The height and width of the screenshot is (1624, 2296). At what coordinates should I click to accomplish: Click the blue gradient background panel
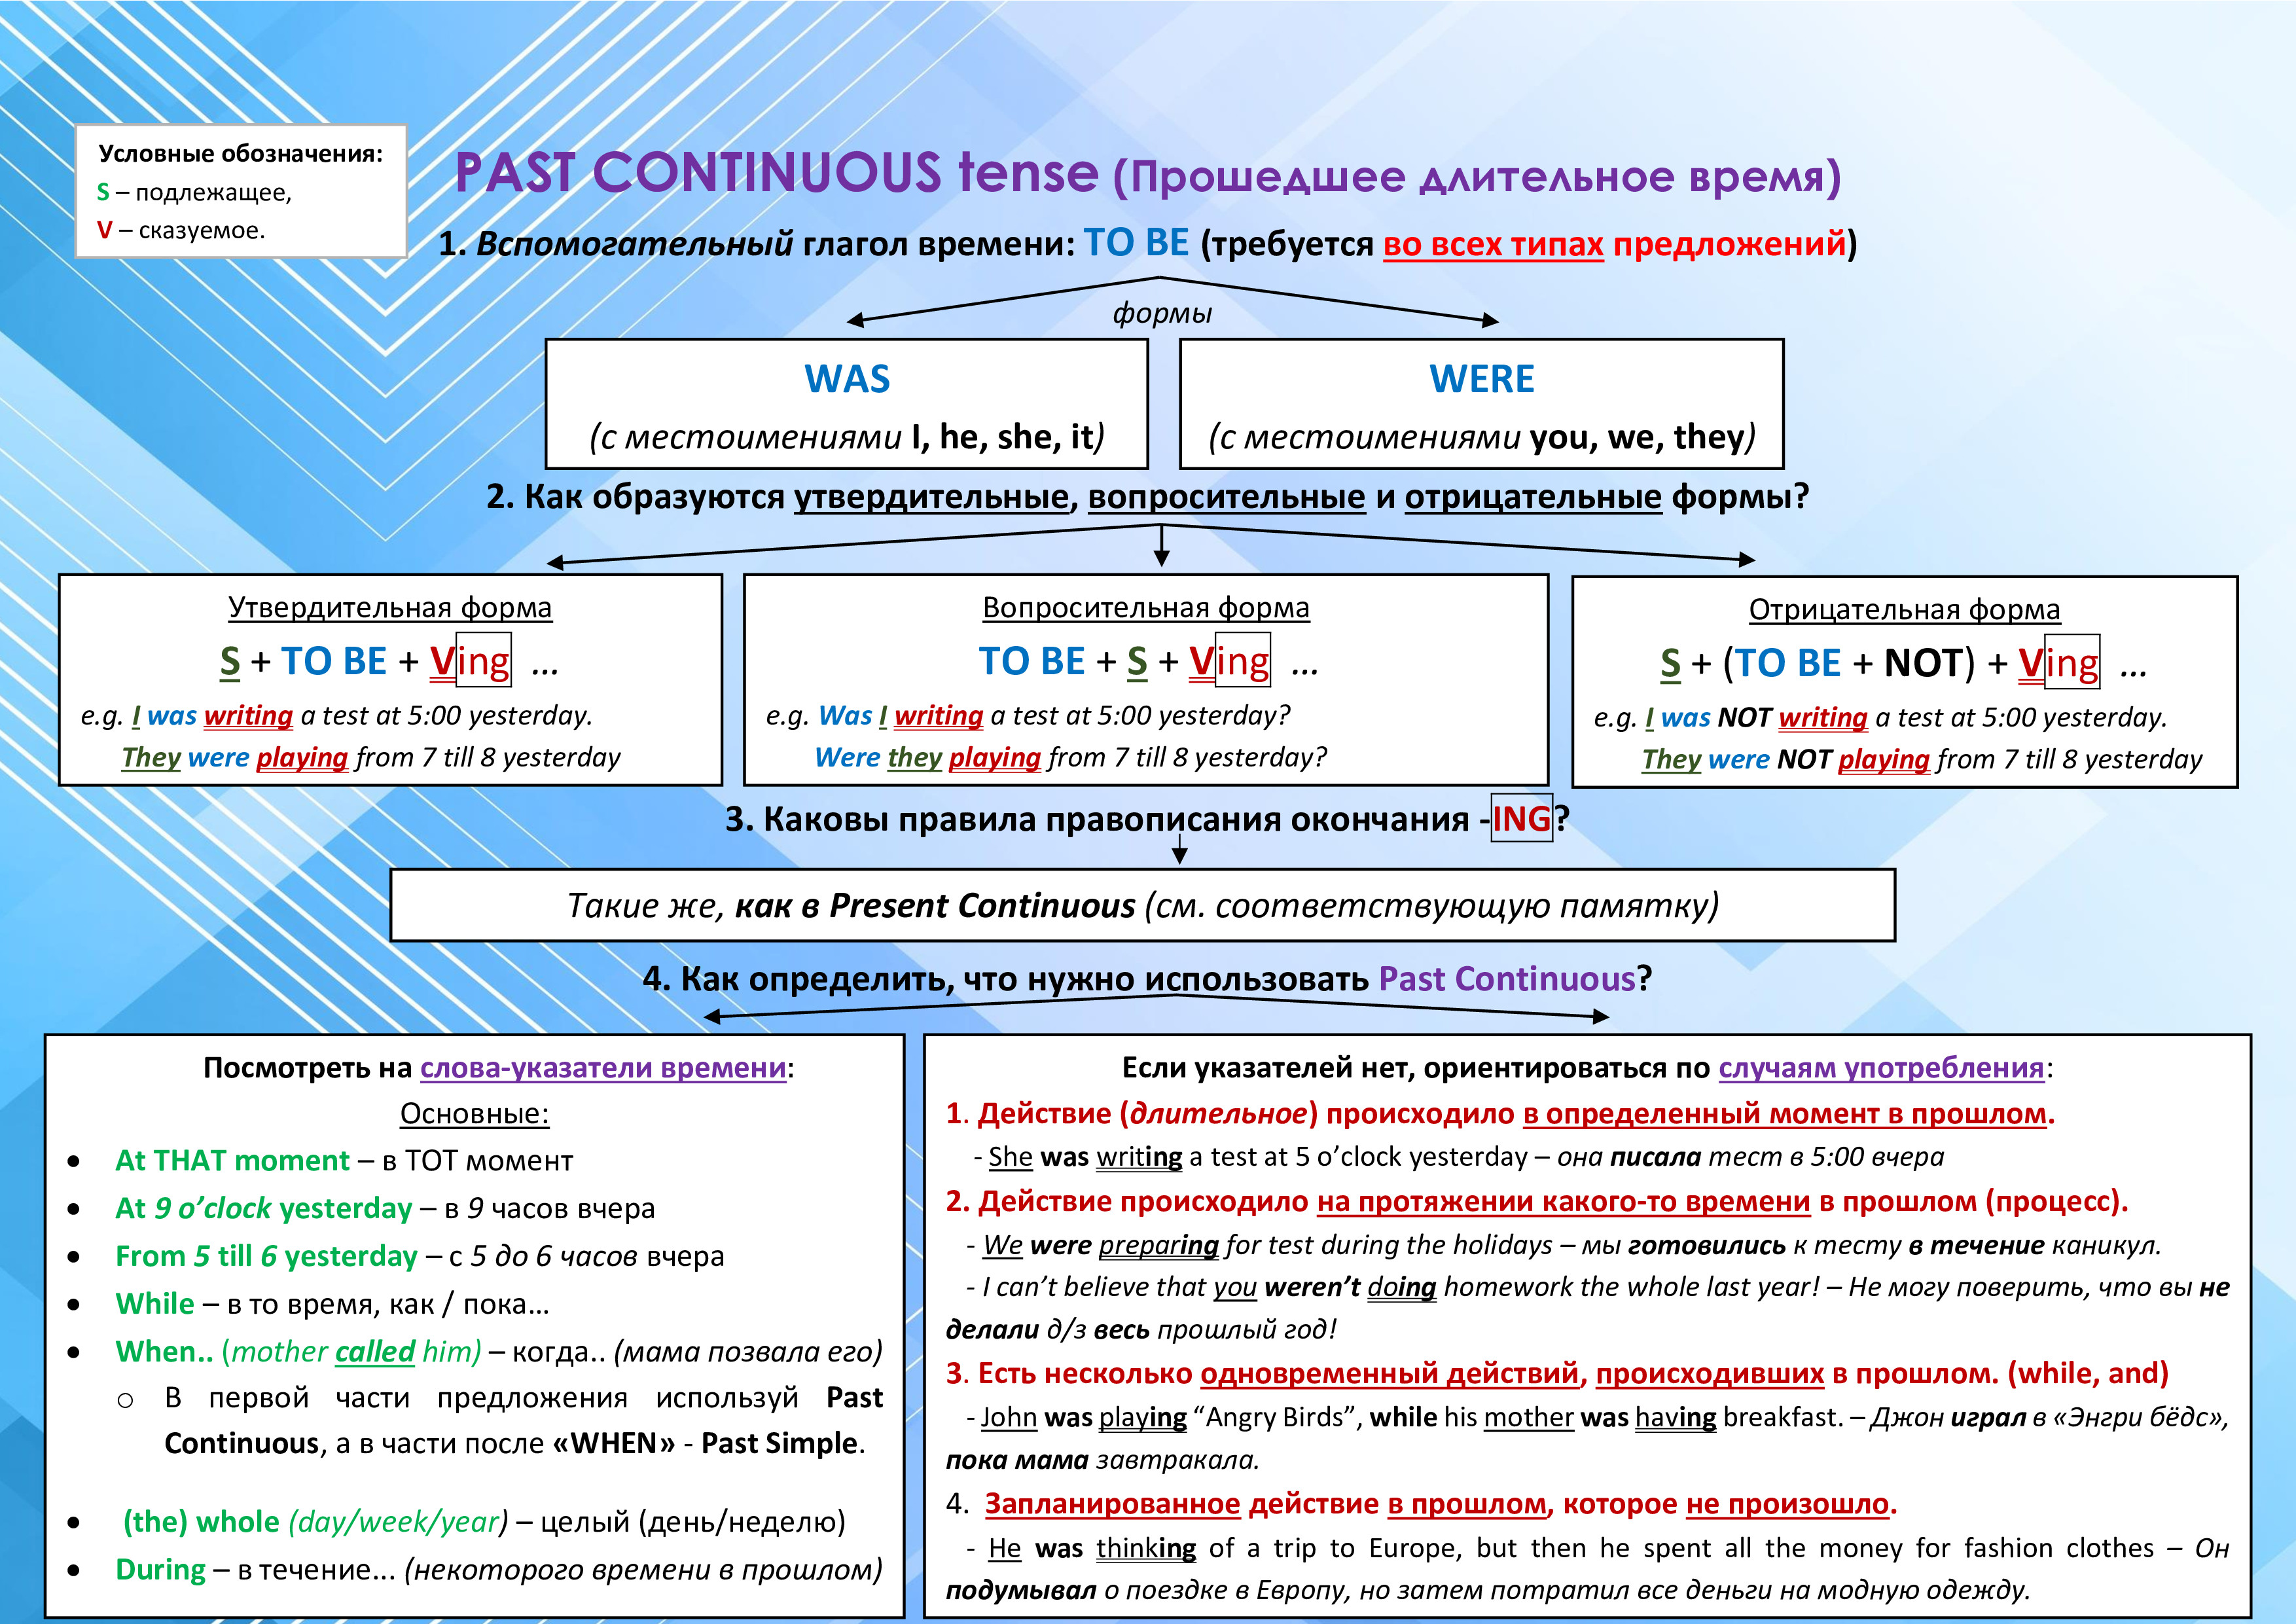coord(1147,812)
